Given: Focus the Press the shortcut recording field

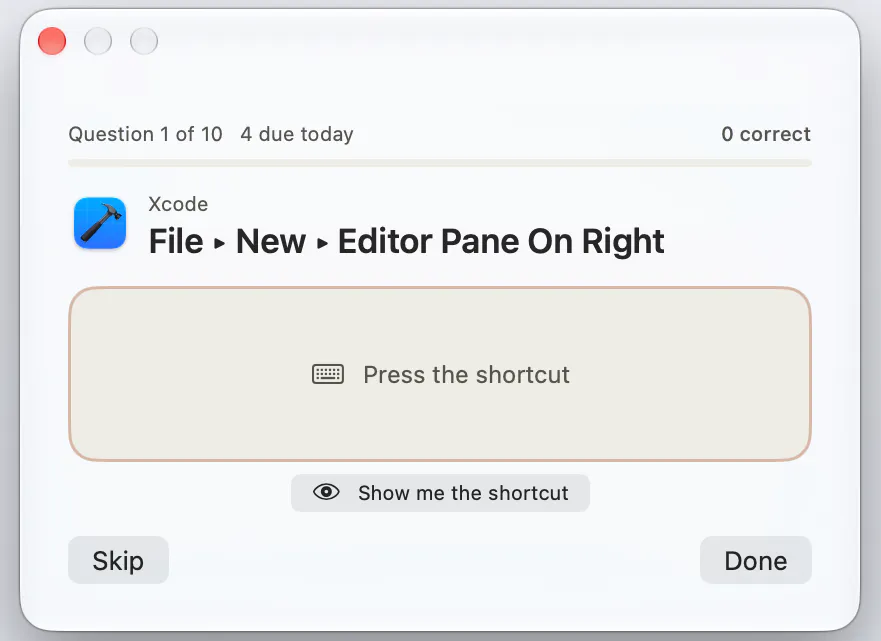Looking at the screenshot, I should pyautogui.click(x=440, y=374).
